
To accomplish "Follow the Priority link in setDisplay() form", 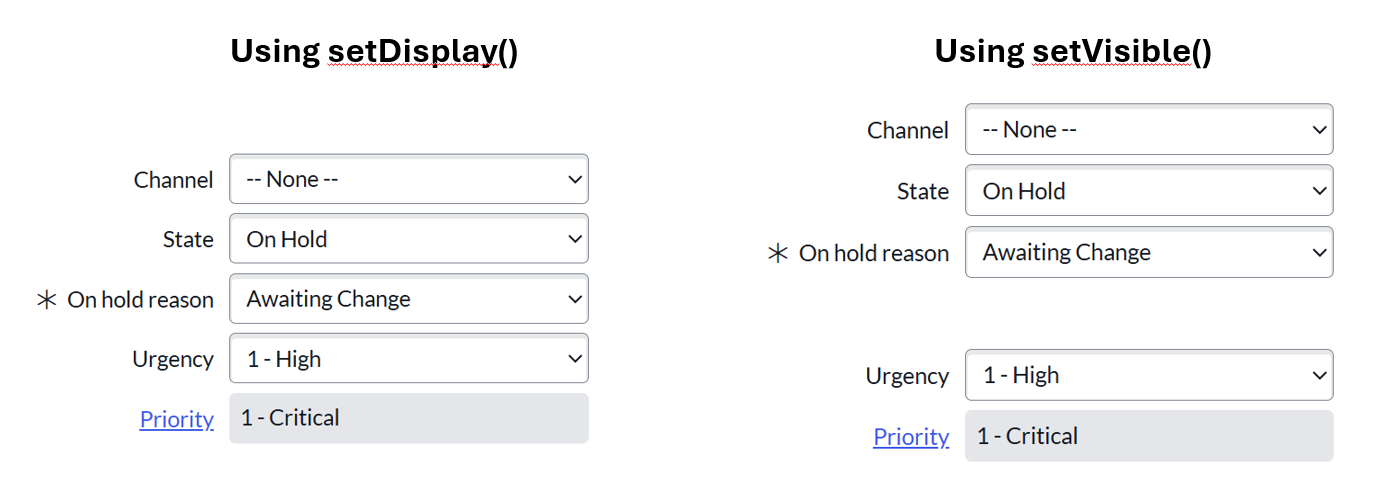I will (177, 419).
